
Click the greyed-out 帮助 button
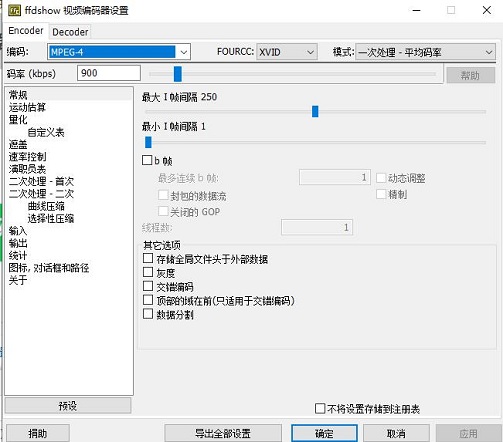pos(470,75)
